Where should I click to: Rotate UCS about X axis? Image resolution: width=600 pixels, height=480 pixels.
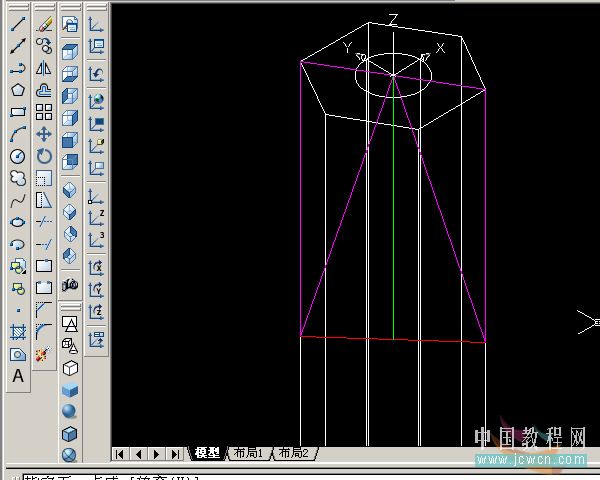click(96, 268)
